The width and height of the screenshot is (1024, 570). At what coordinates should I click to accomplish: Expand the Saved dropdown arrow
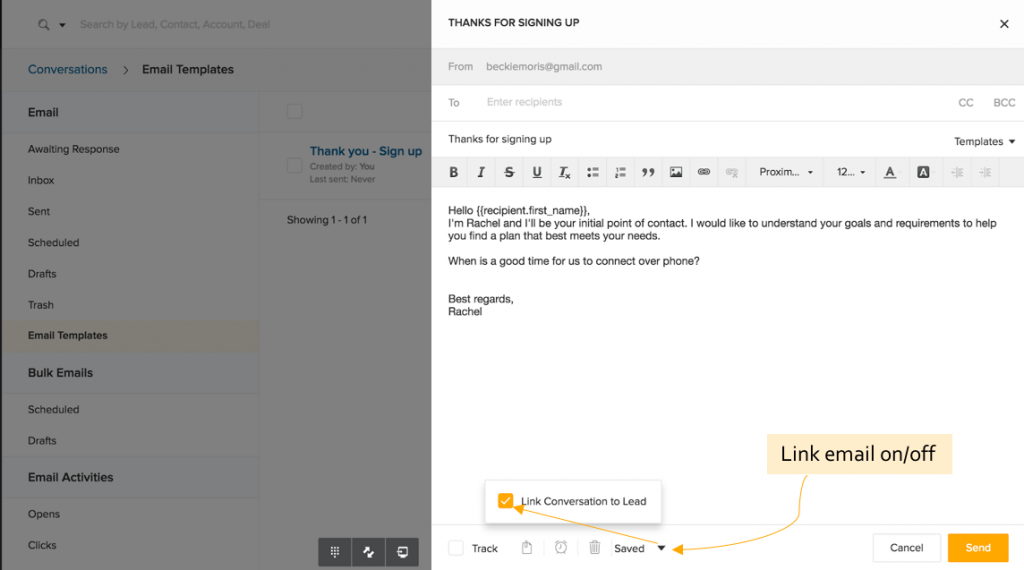point(661,548)
